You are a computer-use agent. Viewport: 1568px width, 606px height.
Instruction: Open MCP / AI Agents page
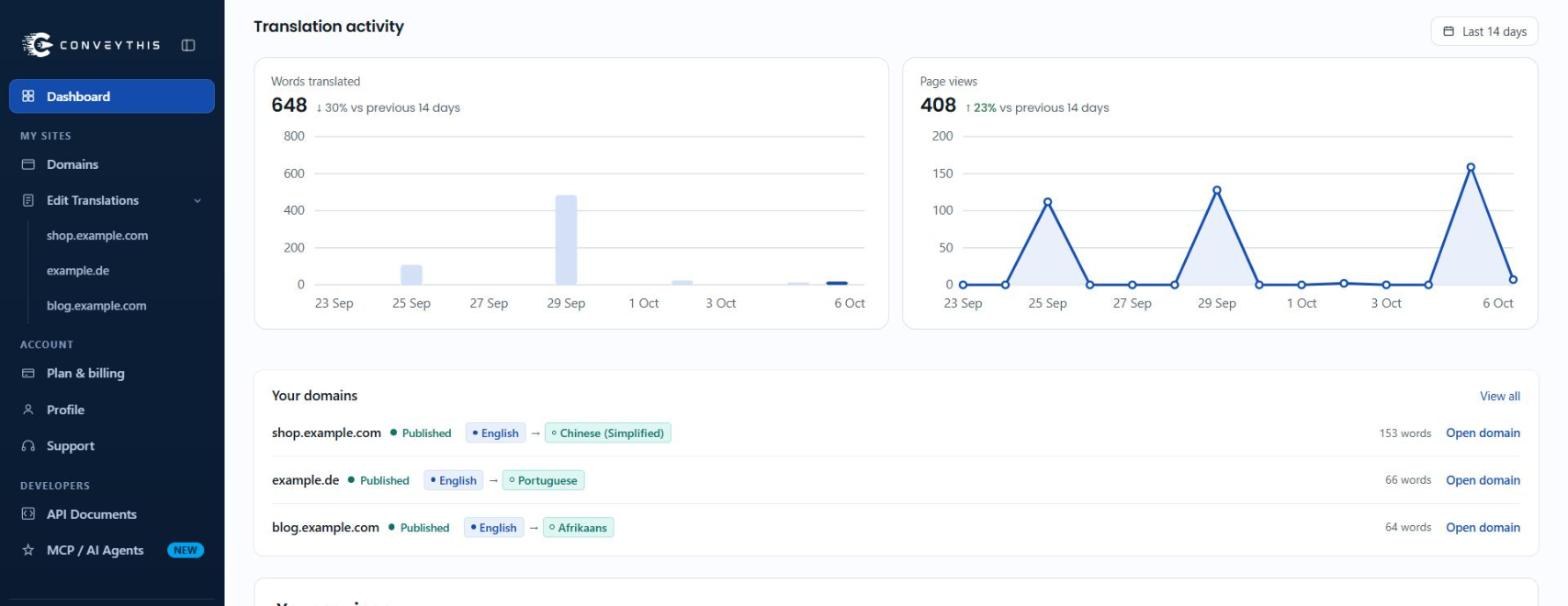point(112,550)
